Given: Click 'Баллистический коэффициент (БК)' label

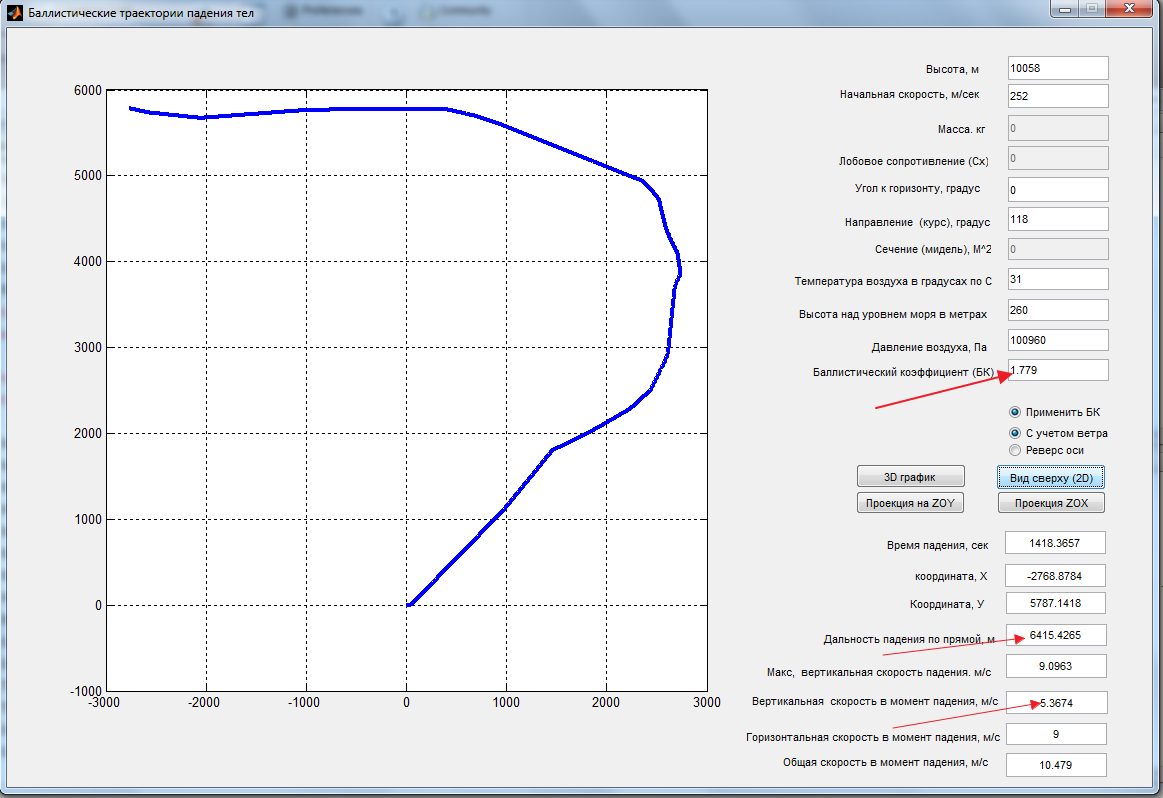Looking at the screenshot, I should (903, 372).
